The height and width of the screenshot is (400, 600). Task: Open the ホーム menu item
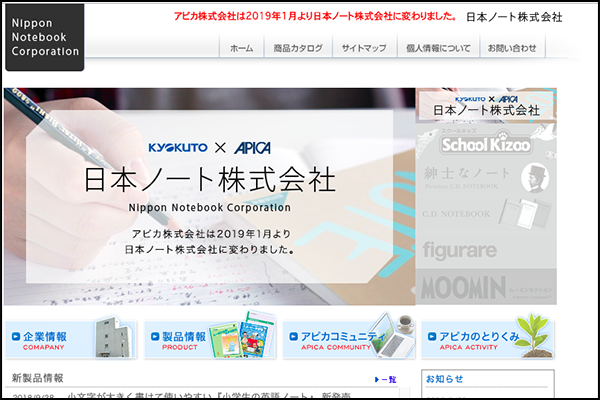tap(241, 48)
